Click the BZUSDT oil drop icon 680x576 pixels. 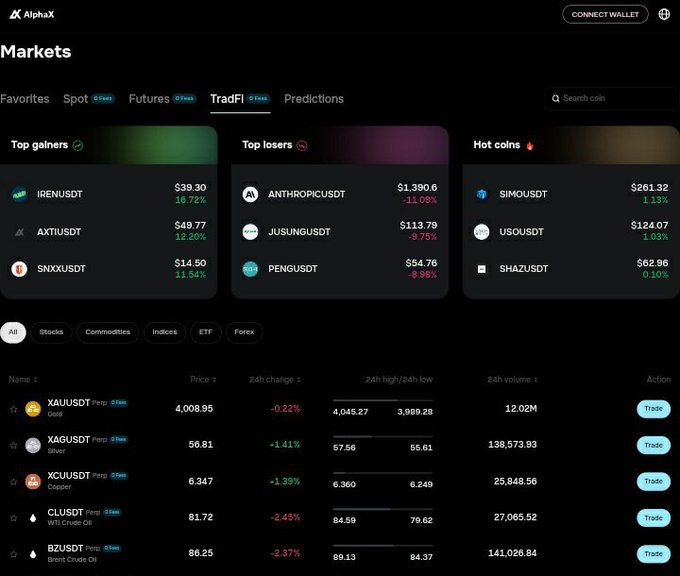(x=33, y=554)
